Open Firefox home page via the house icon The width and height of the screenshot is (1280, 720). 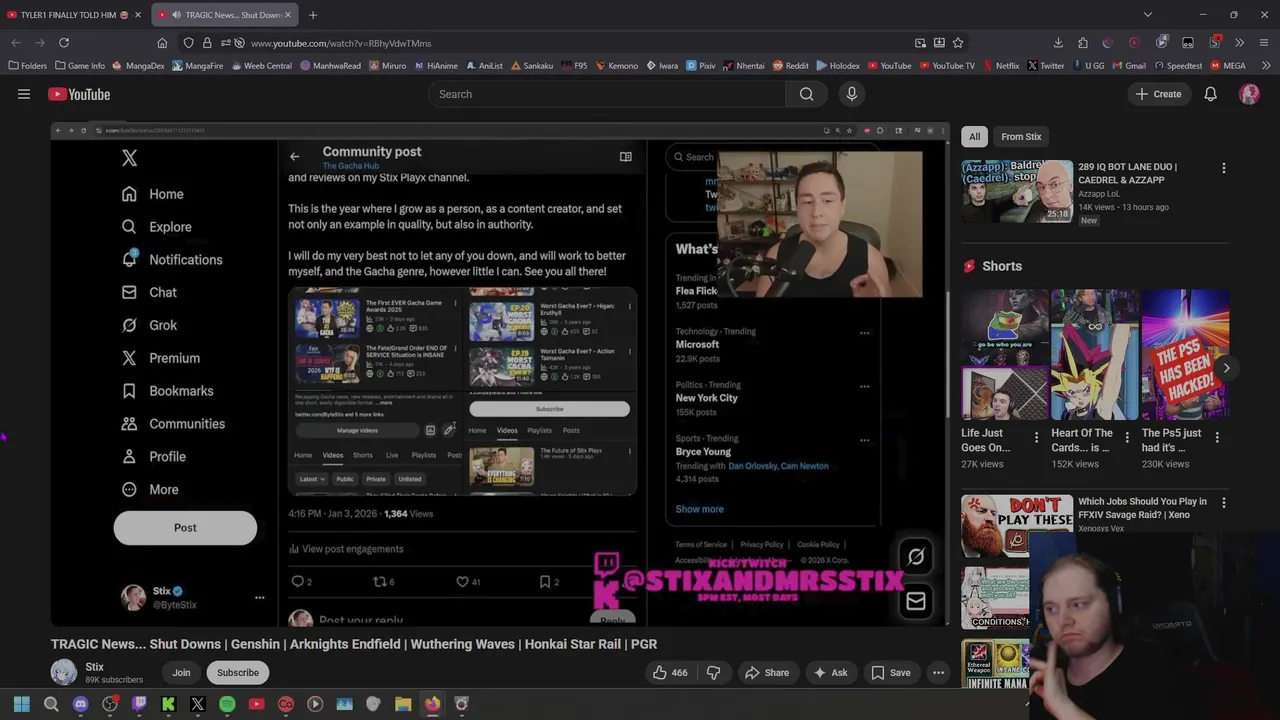click(162, 43)
